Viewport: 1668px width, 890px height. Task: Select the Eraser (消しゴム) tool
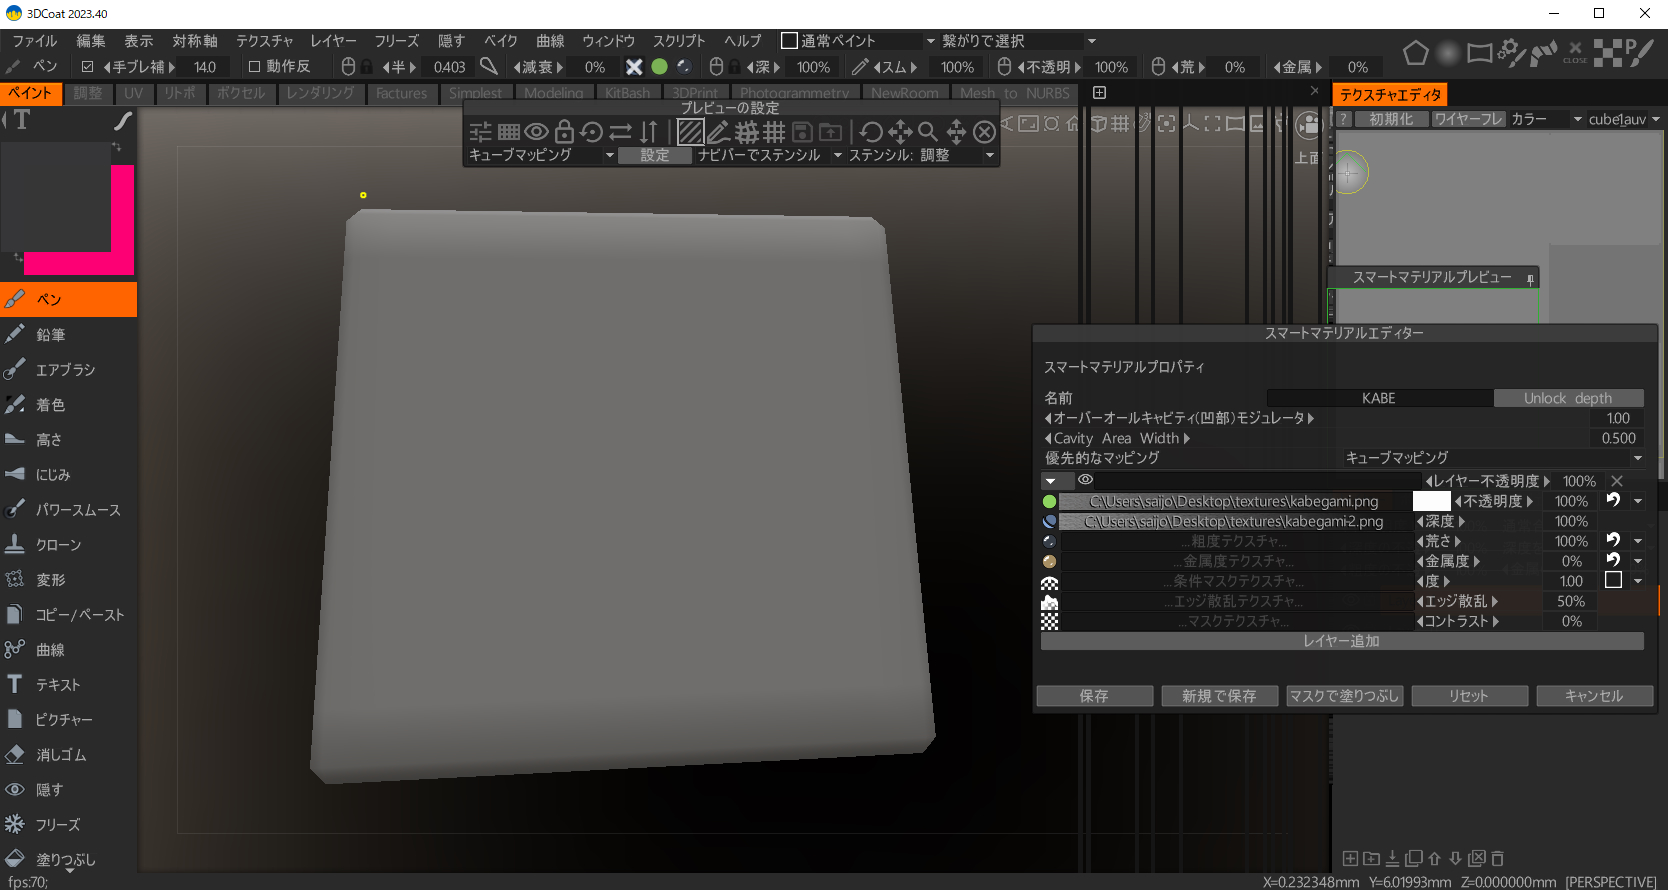[60, 755]
